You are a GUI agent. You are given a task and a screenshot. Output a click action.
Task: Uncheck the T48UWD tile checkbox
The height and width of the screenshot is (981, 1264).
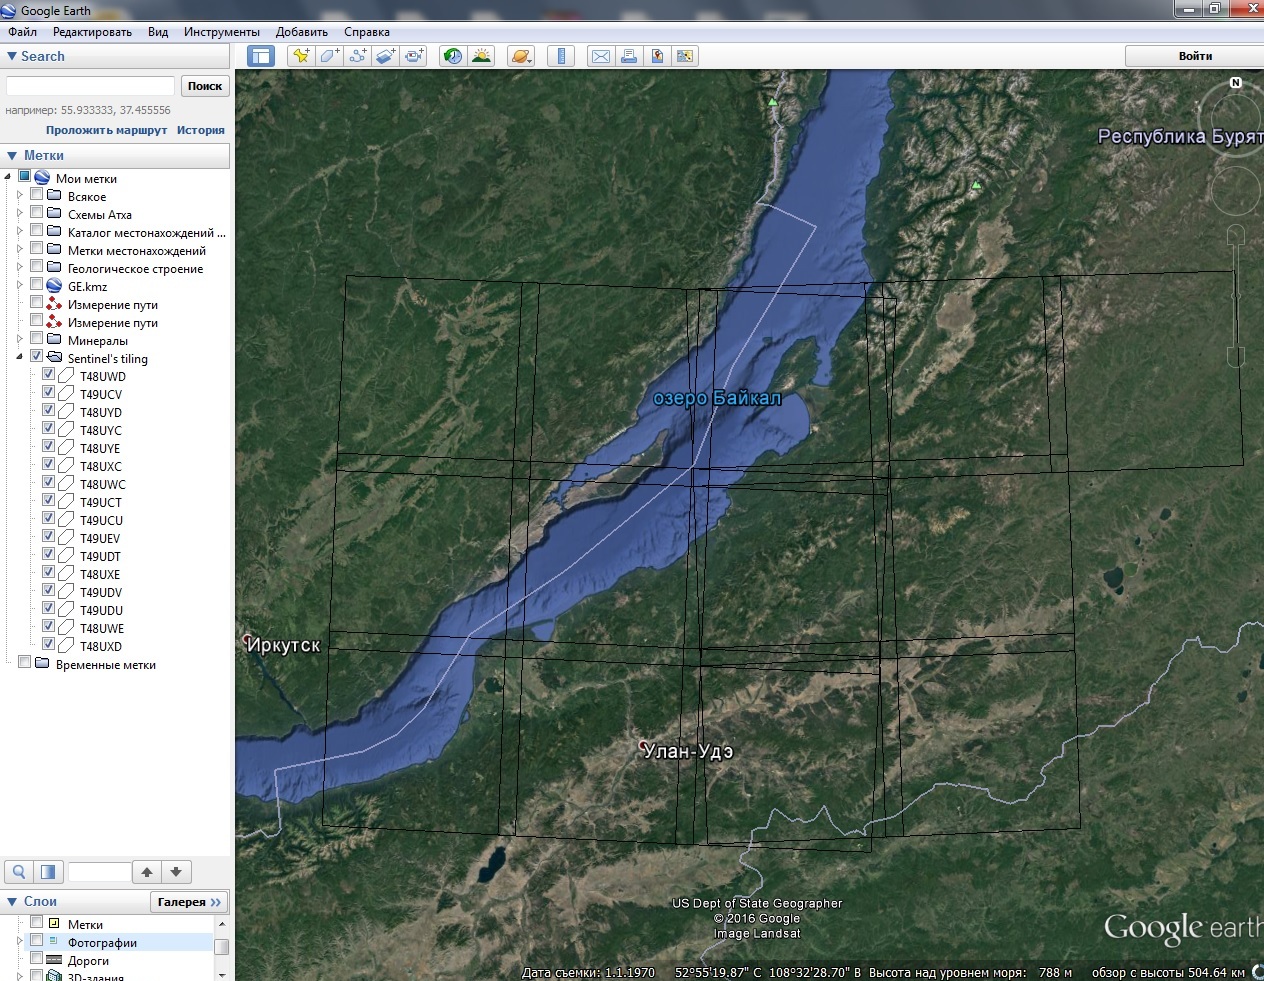48,376
